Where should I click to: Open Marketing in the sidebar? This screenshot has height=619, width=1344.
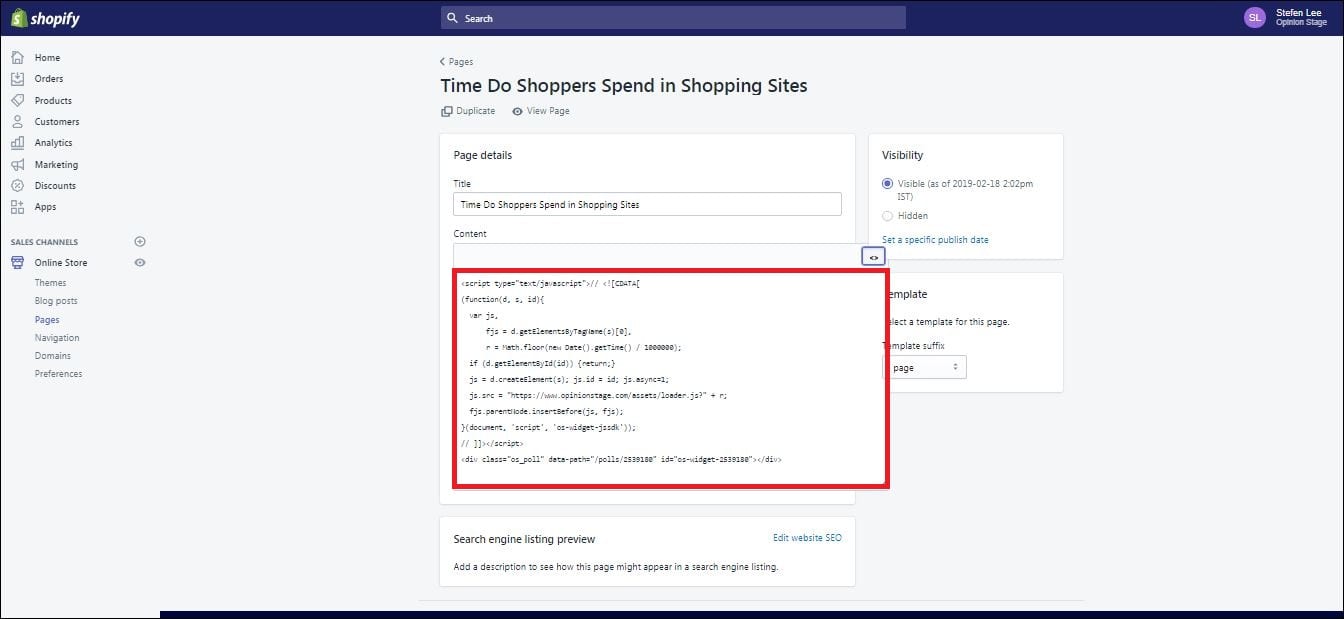tap(56, 164)
